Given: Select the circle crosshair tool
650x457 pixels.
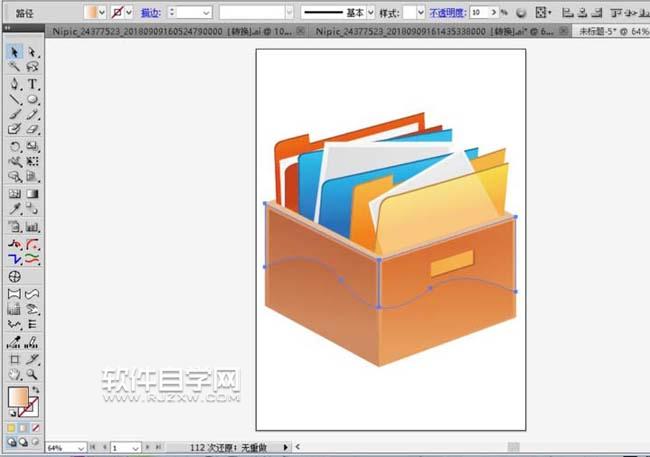Looking at the screenshot, I should (15, 277).
